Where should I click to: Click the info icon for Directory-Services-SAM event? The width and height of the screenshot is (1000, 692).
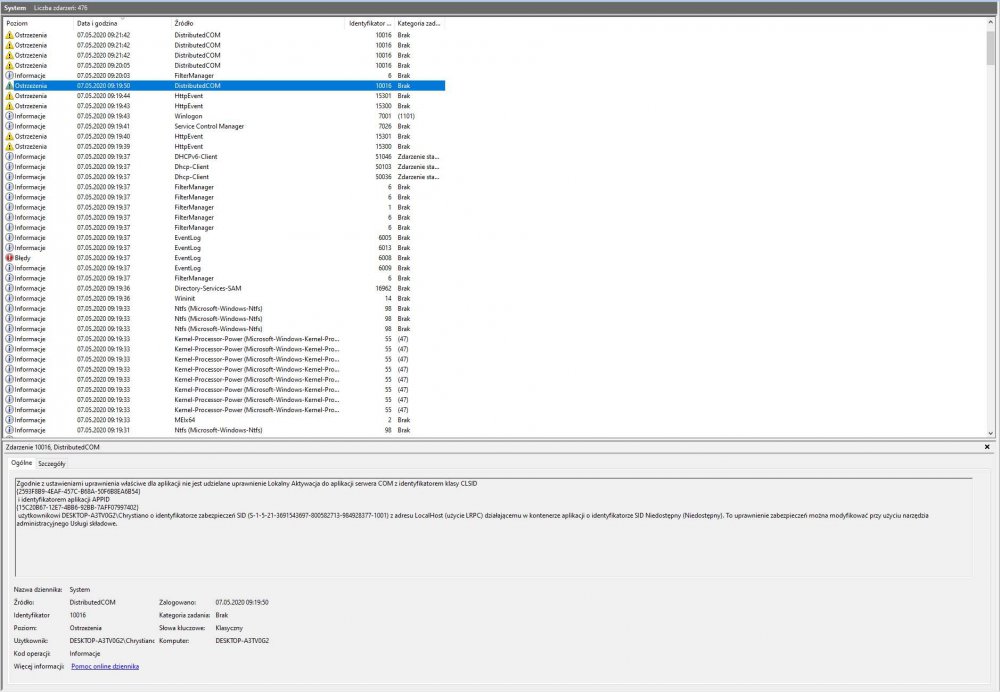[9, 288]
